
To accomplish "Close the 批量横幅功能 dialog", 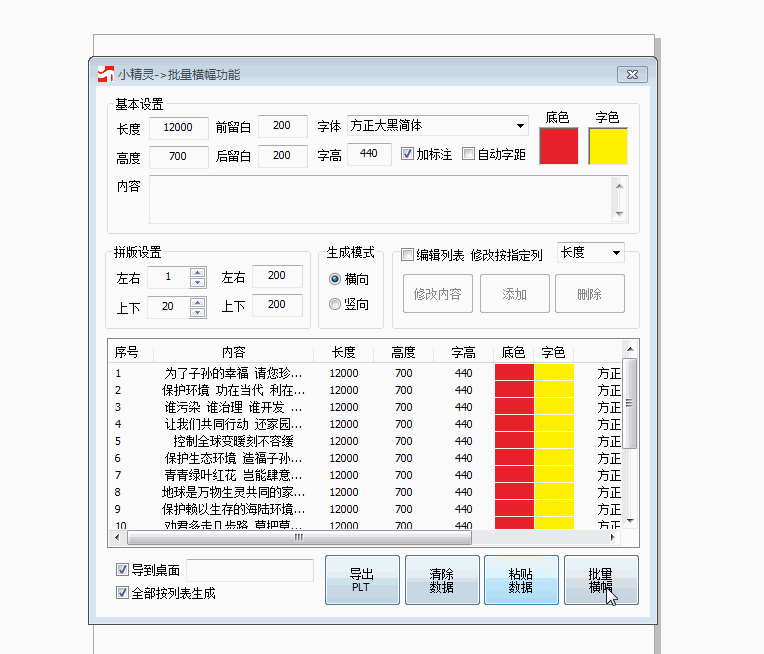I will click(x=632, y=74).
